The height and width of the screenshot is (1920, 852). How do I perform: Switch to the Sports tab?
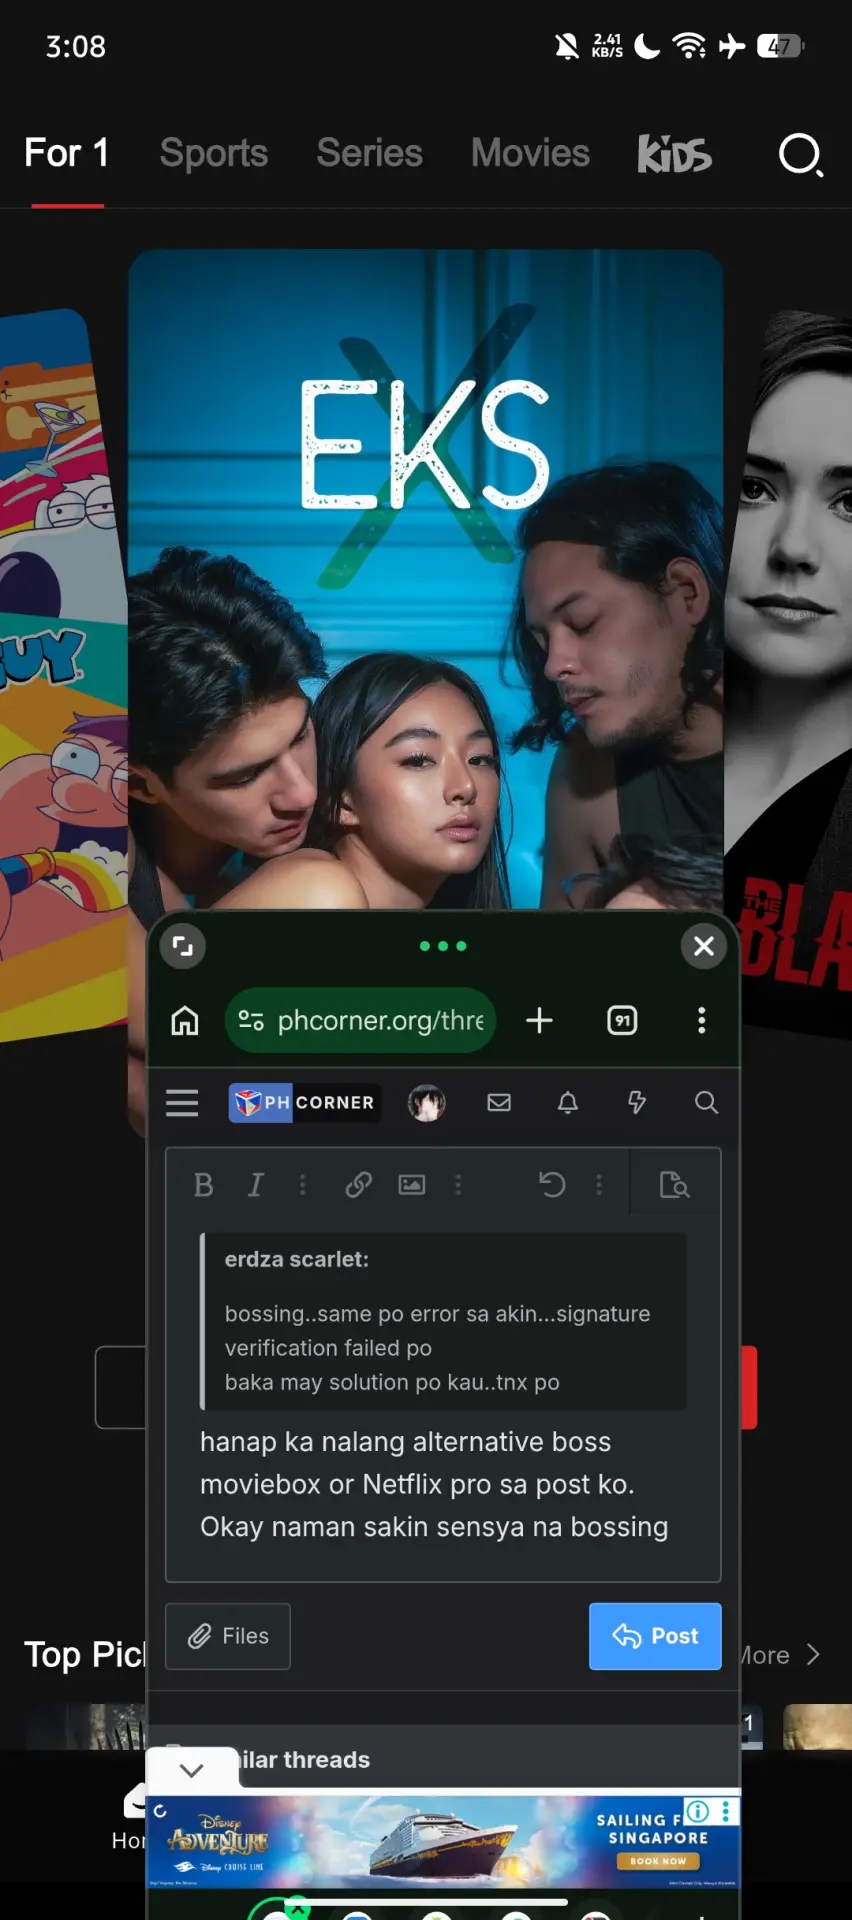point(214,153)
